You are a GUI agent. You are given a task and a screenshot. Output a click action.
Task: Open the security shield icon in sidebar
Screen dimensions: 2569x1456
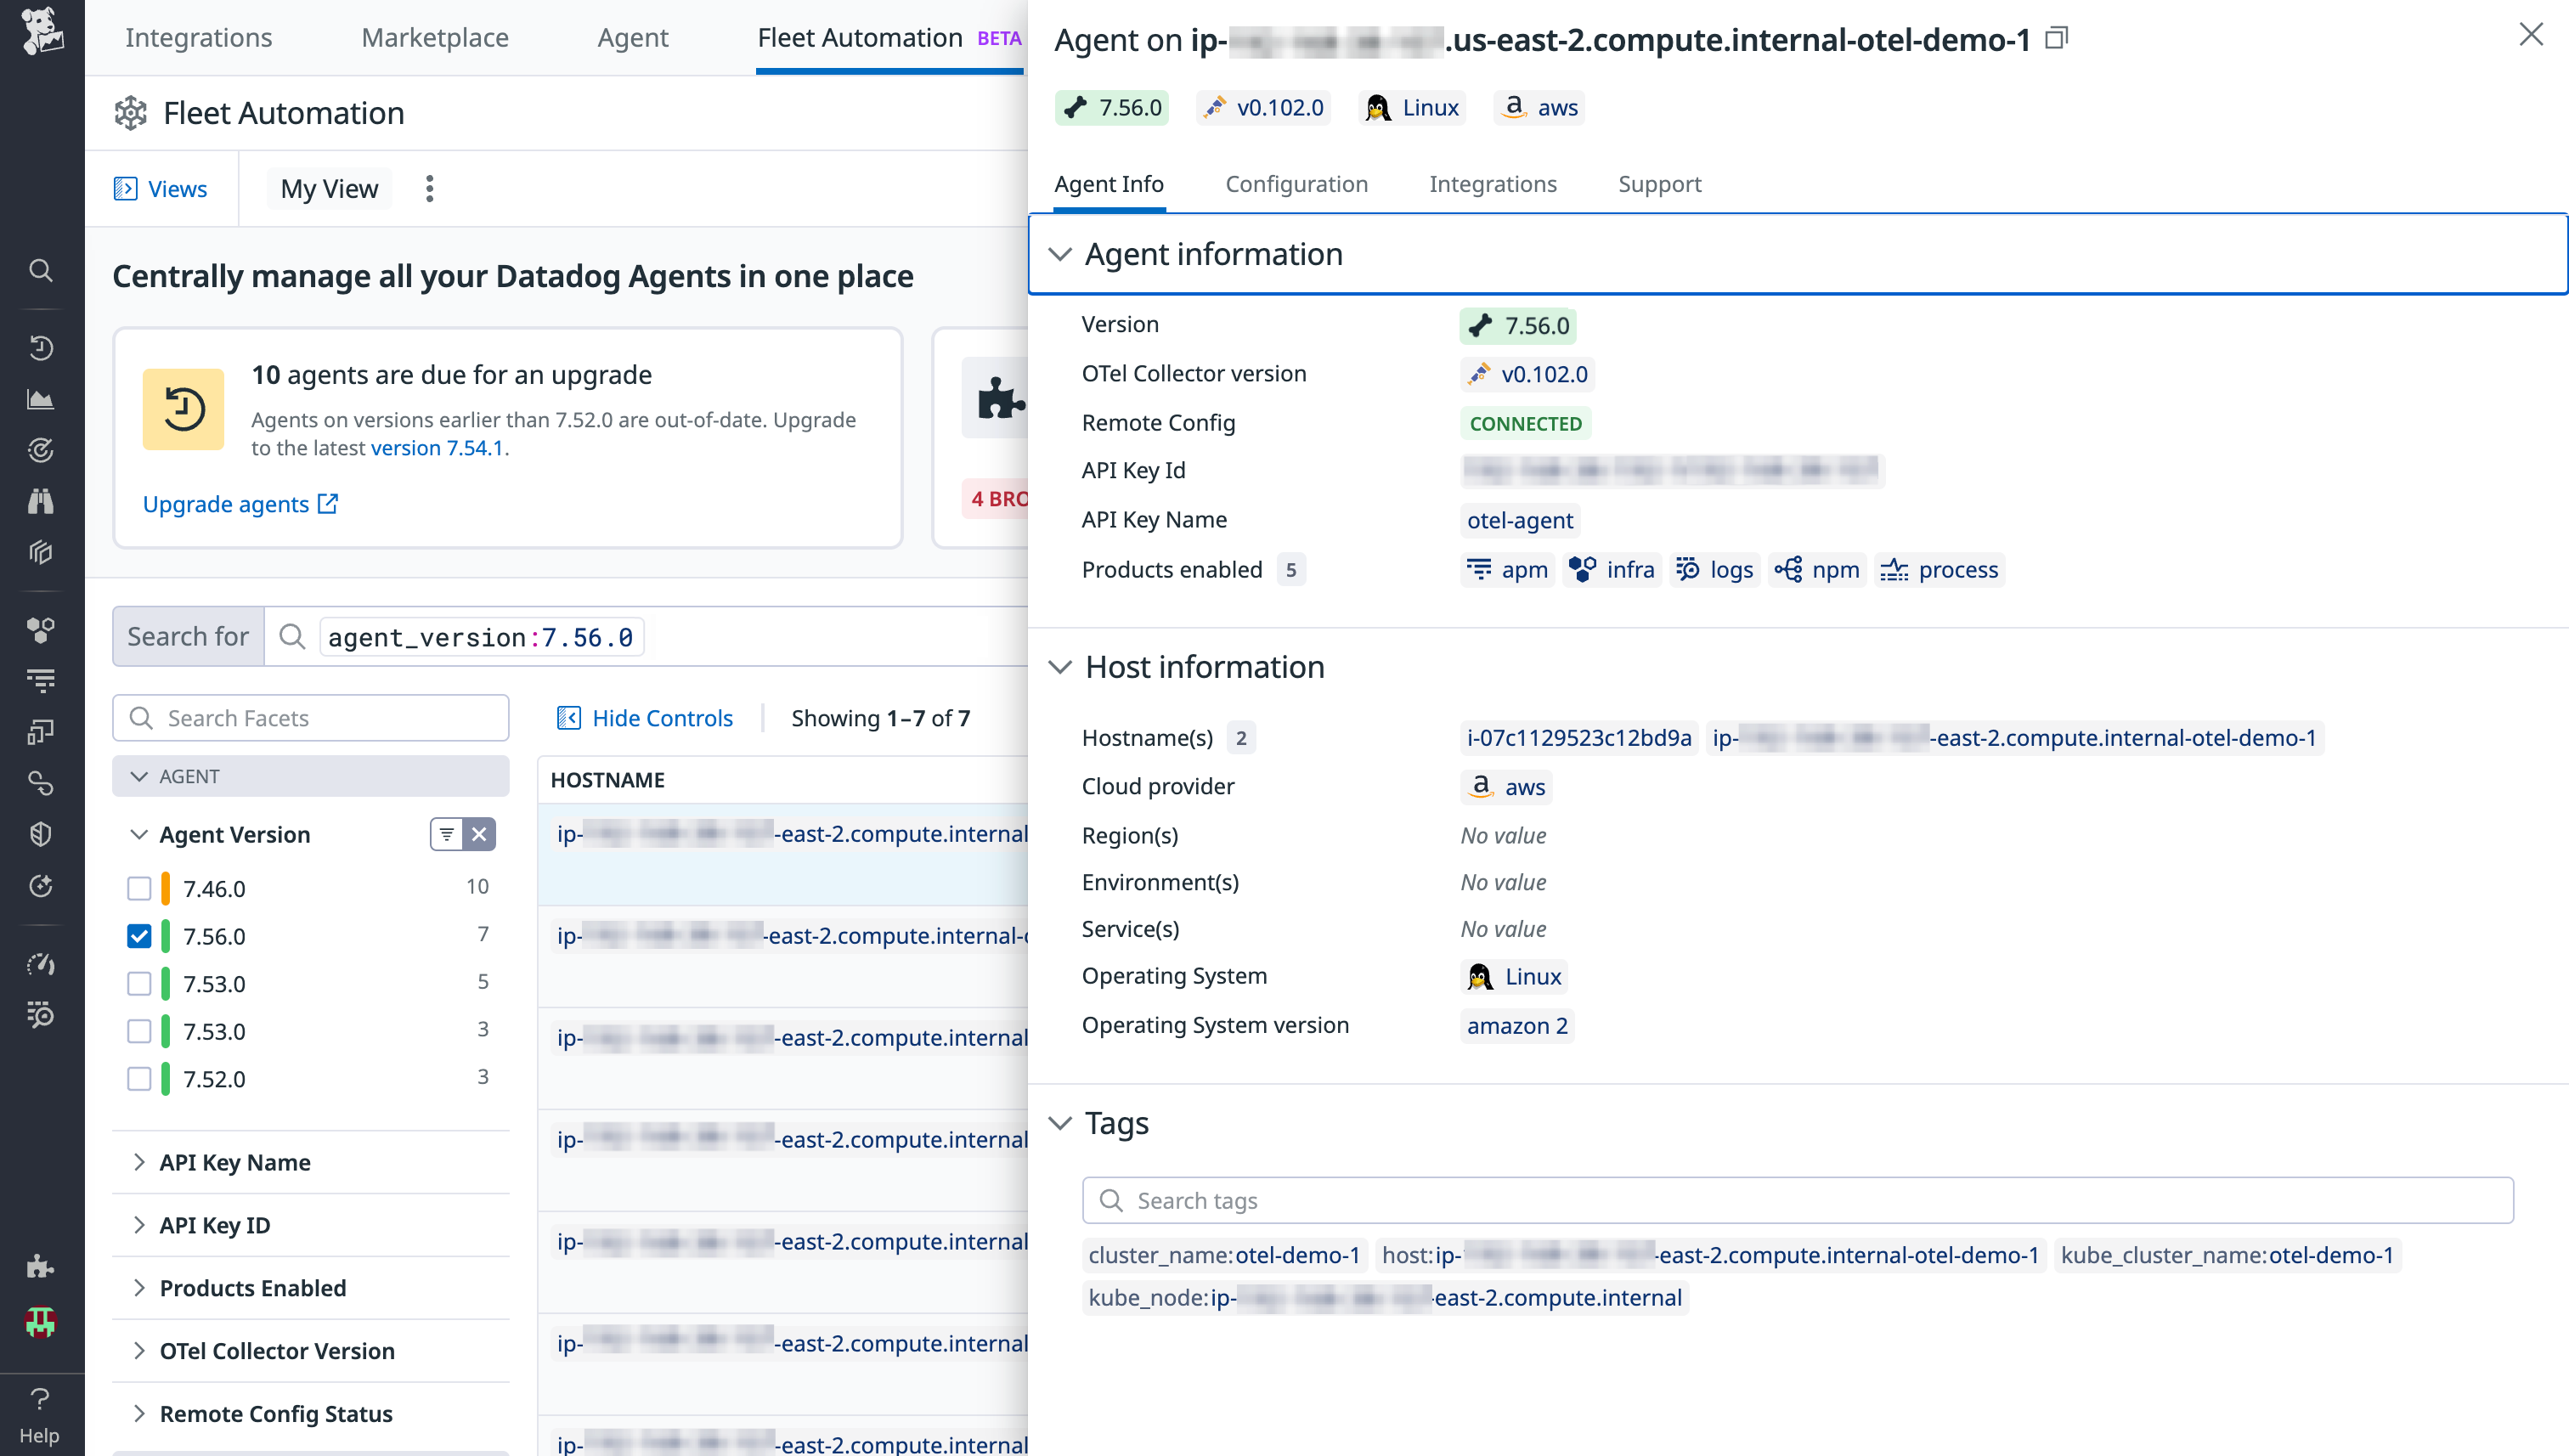pos(41,834)
